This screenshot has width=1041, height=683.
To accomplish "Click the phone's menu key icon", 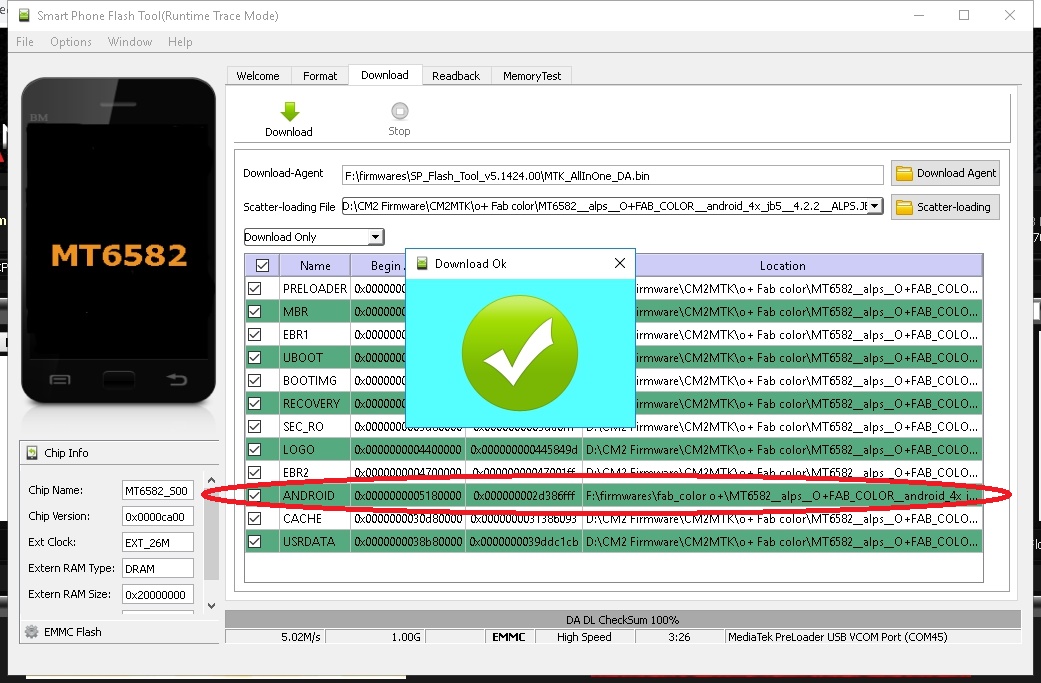I will 60,380.
